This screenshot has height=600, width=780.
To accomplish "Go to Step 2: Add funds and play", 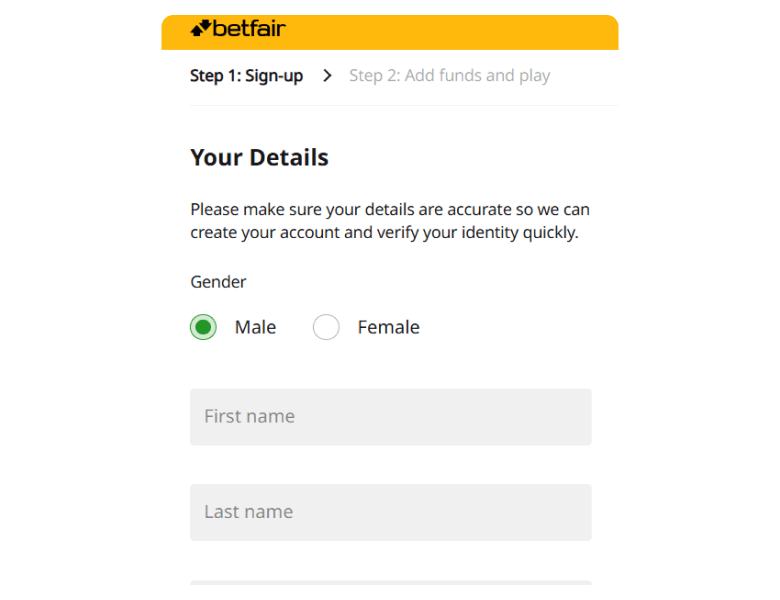I will coord(449,76).
